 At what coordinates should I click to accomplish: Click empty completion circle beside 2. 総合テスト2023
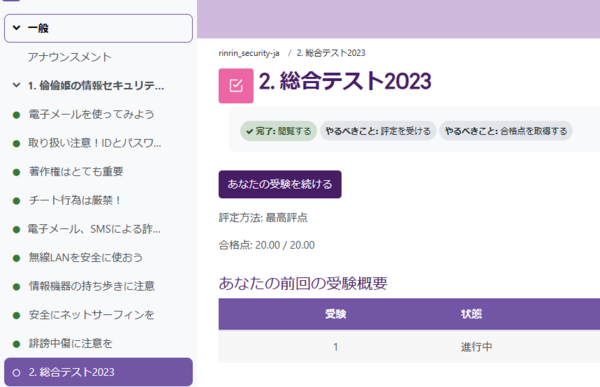pyautogui.click(x=16, y=373)
